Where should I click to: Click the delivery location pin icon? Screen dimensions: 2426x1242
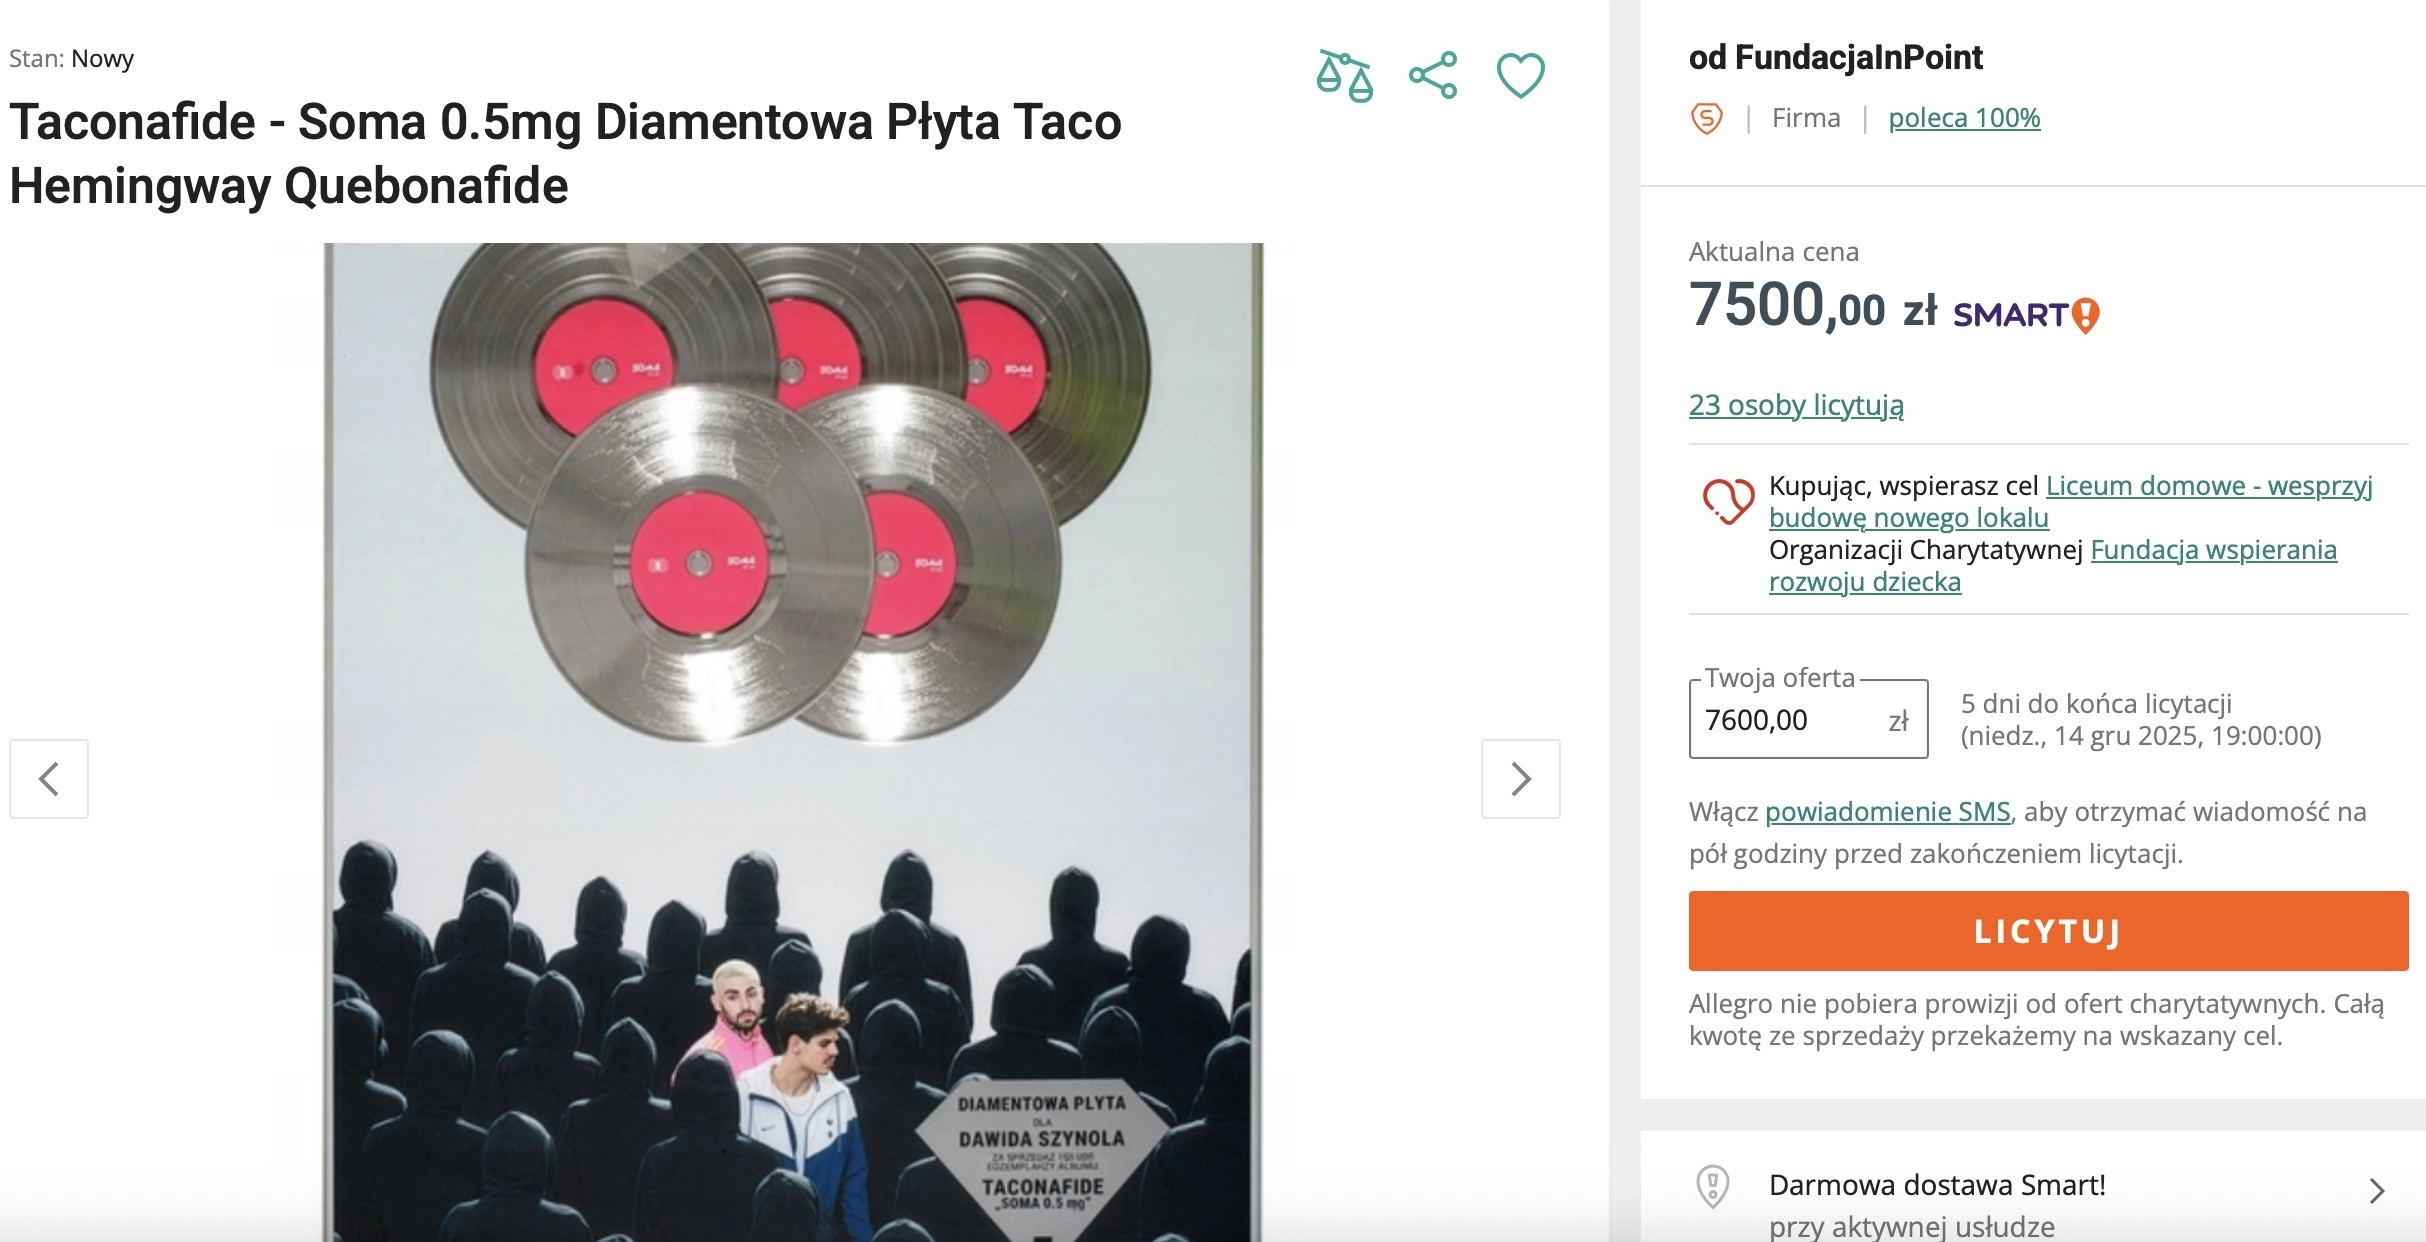(1713, 1187)
